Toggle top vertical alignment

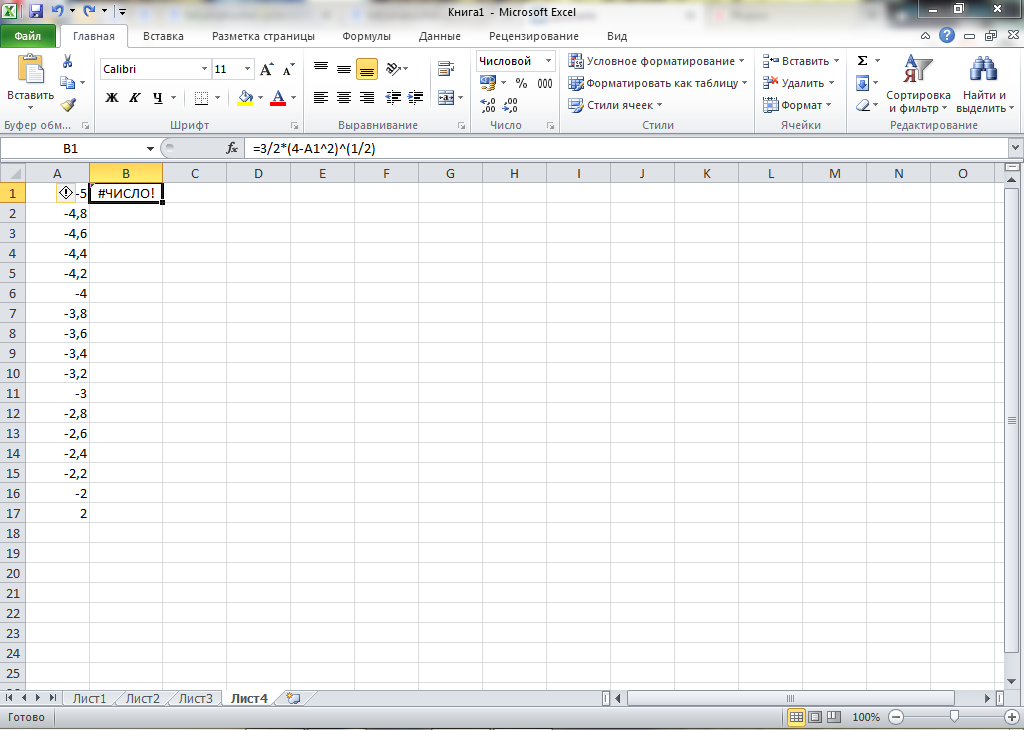(x=321, y=68)
